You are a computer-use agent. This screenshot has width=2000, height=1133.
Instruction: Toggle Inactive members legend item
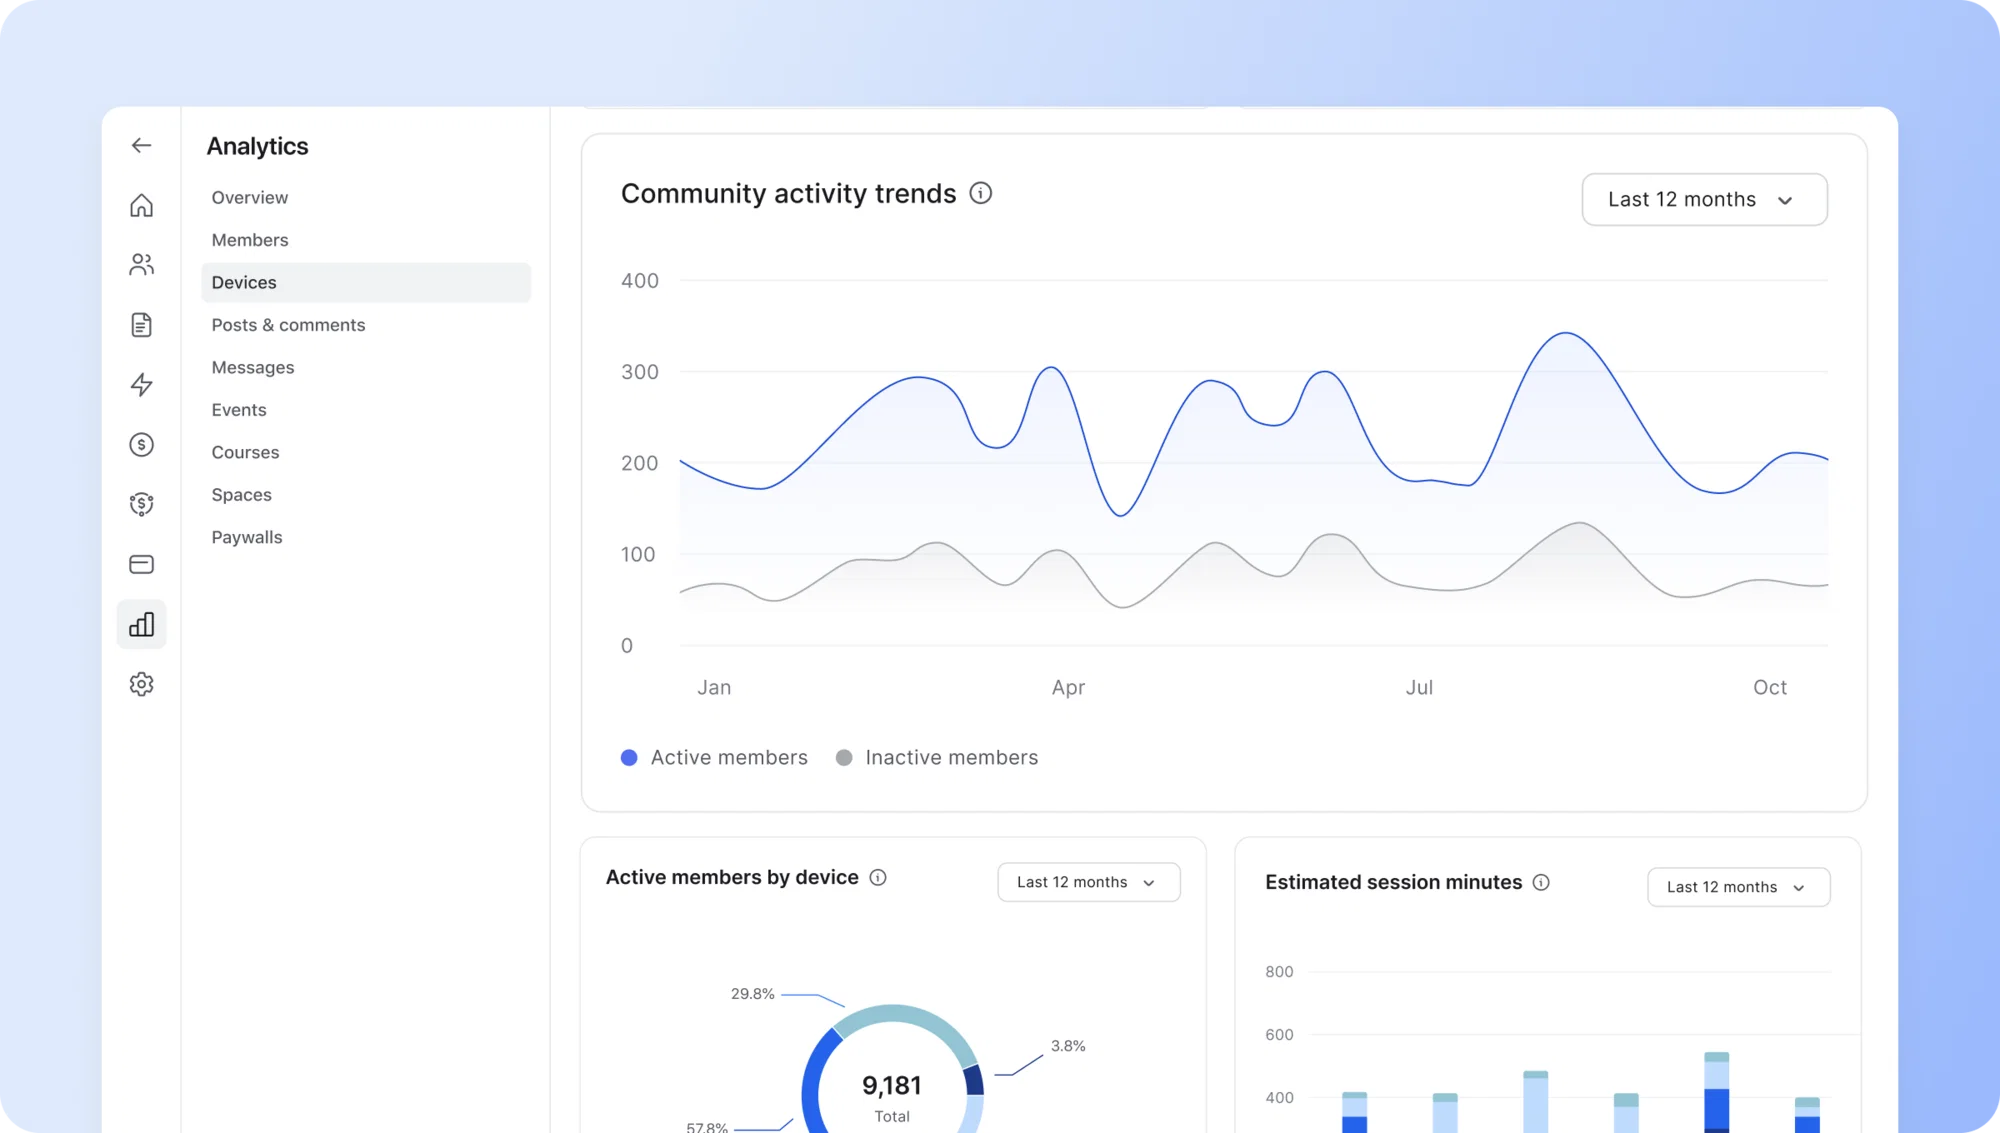click(937, 757)
